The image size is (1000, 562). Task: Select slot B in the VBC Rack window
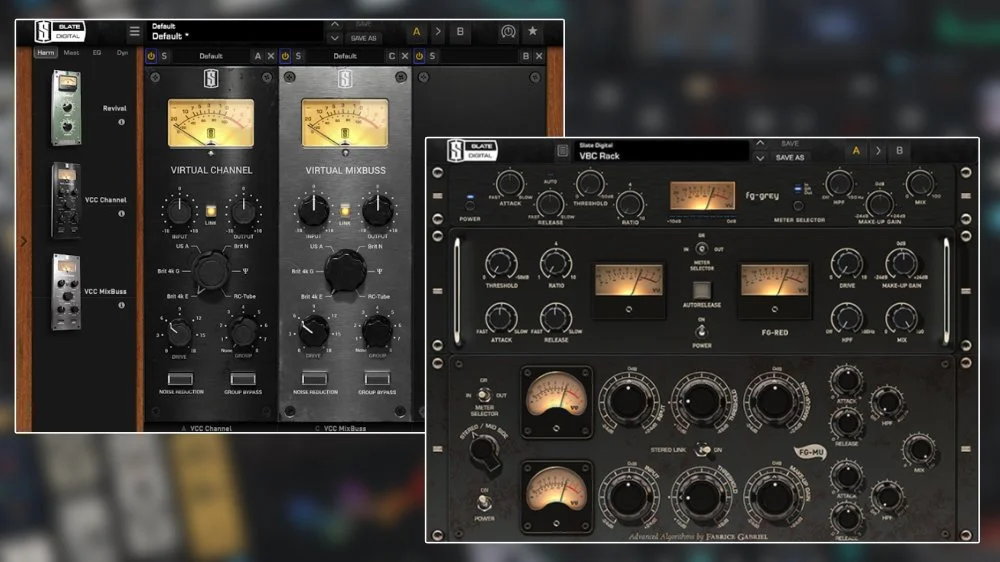tap(899, 151)
